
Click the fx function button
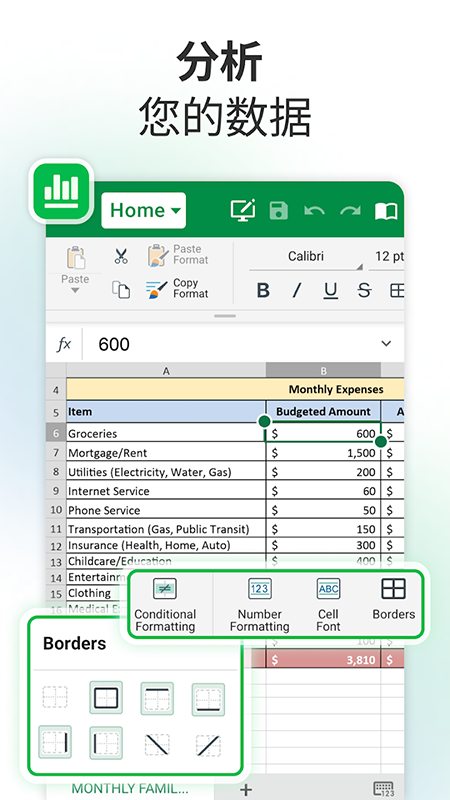(64, 344)
